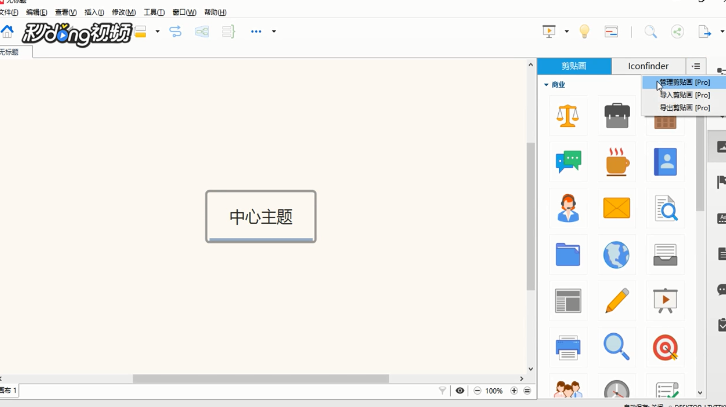
Task: Click the 100% zoom level text
Action: click(x=494, y=391)
